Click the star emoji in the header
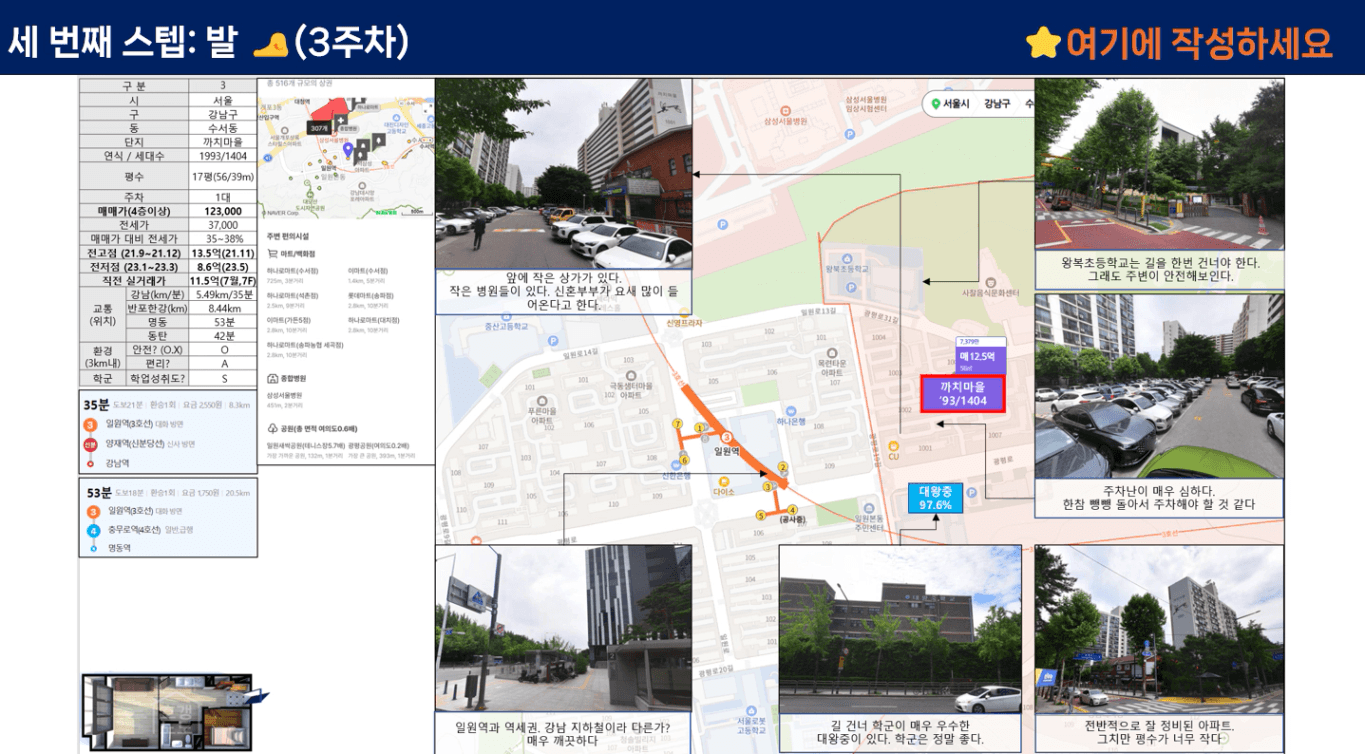Viewport: 1365px width, 754px height. pos(1044,42)
